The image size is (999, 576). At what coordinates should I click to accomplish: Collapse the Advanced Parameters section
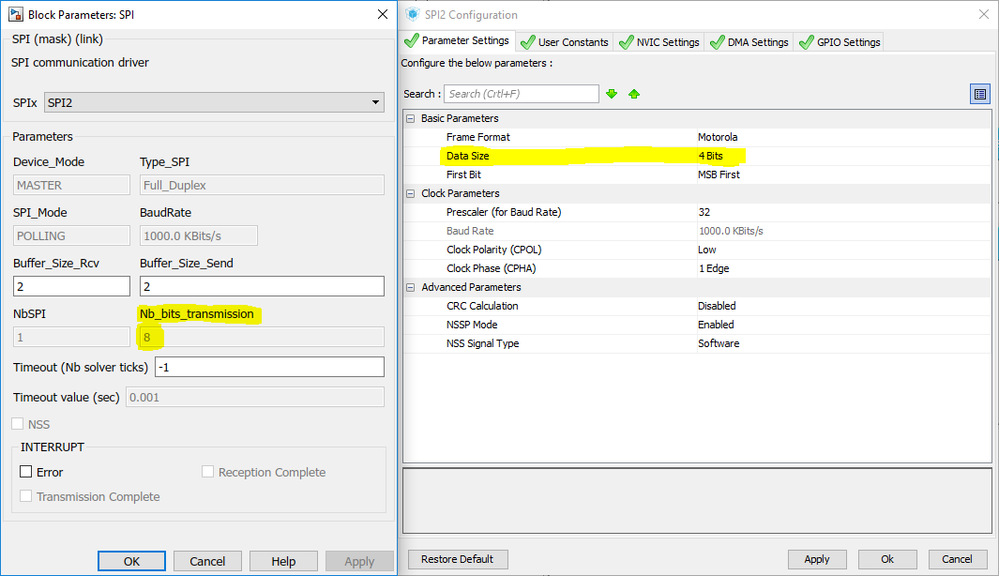[410, 287]
